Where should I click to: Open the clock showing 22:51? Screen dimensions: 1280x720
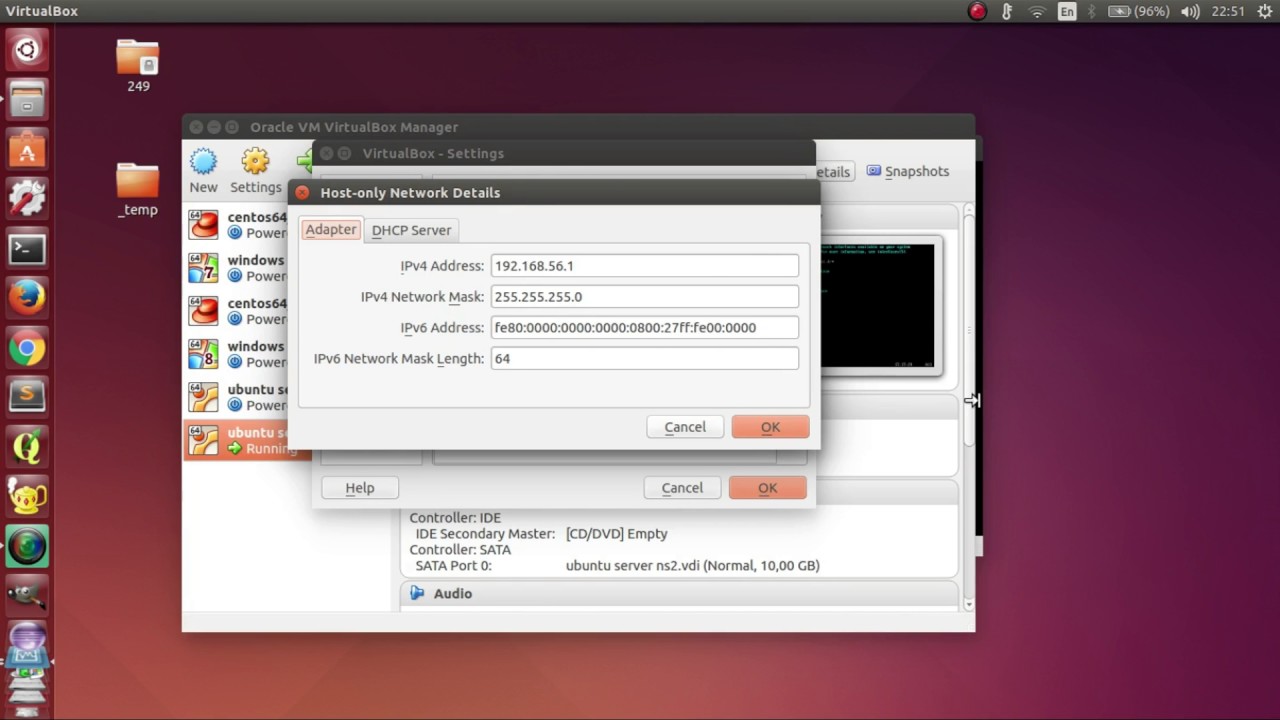point(1227,11)
